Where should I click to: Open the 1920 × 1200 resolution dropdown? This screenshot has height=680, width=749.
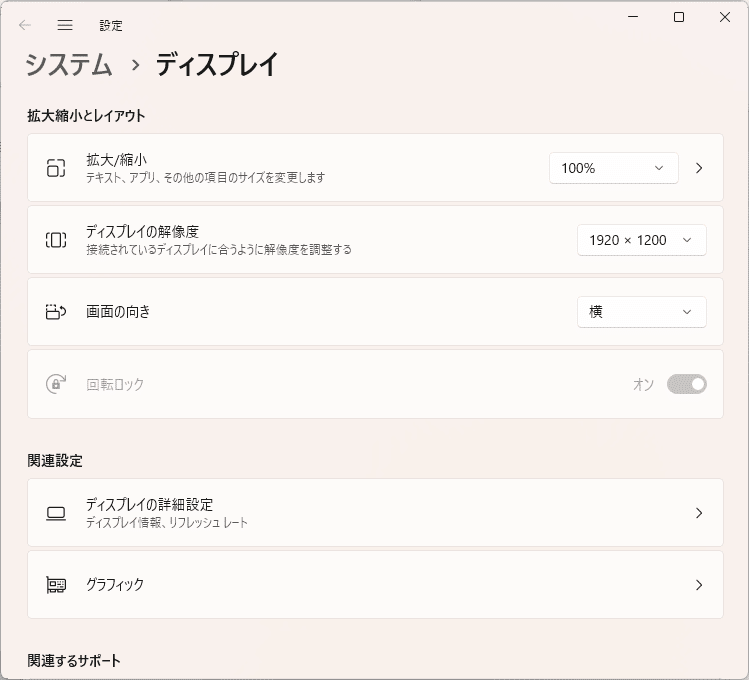[x=642, y=240]
